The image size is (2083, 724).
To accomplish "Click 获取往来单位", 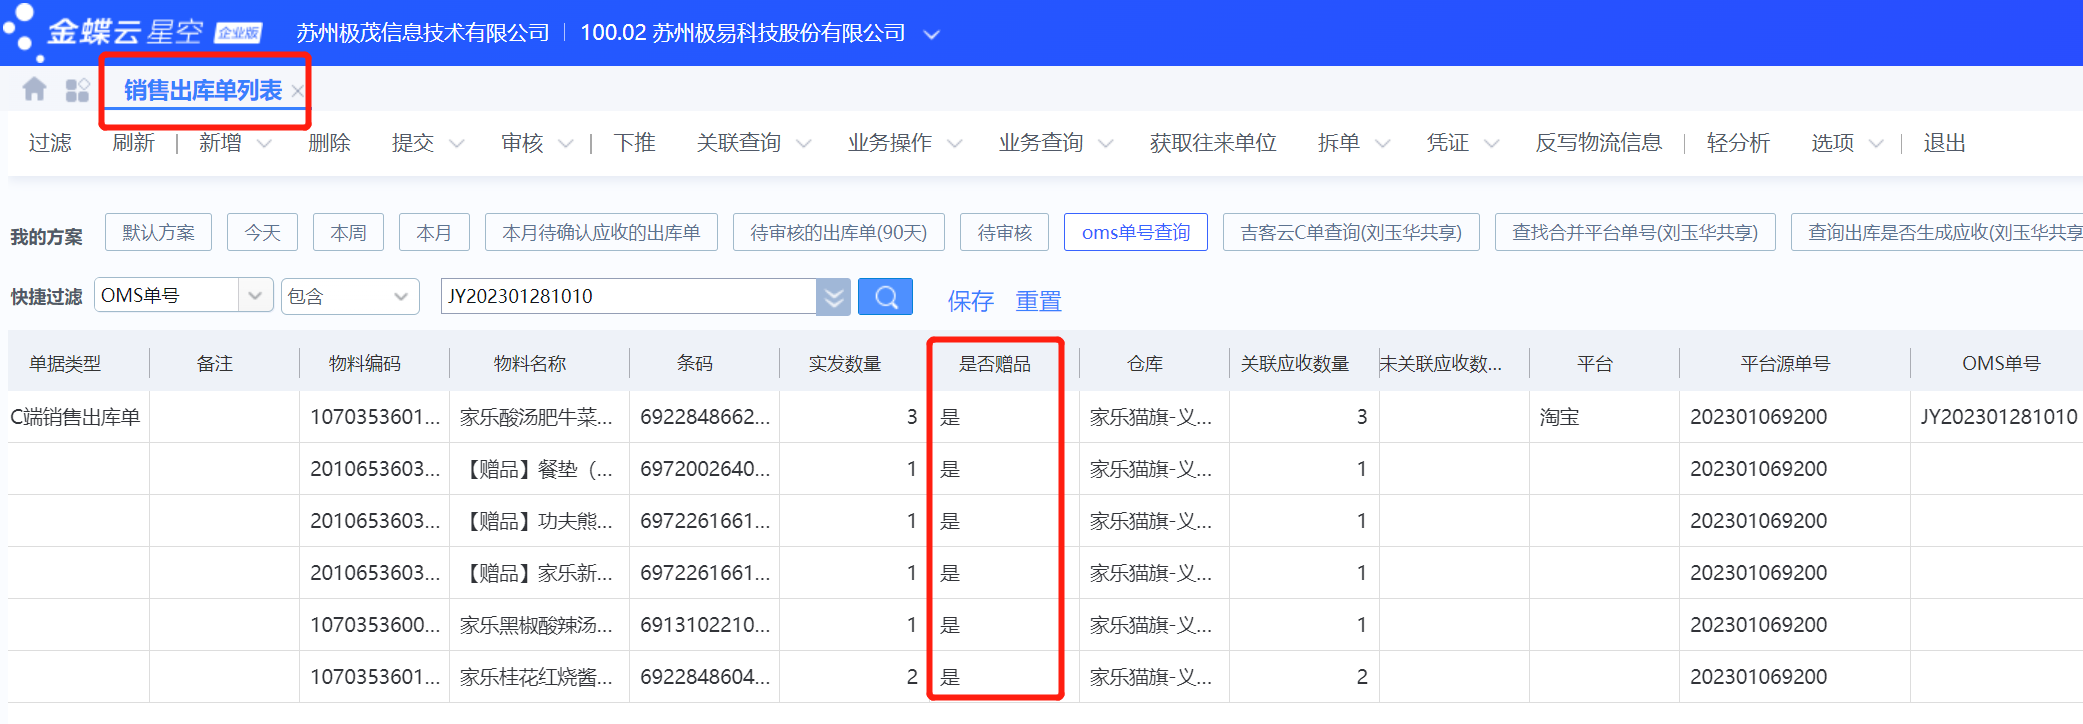I will (x=1213, y=143).
